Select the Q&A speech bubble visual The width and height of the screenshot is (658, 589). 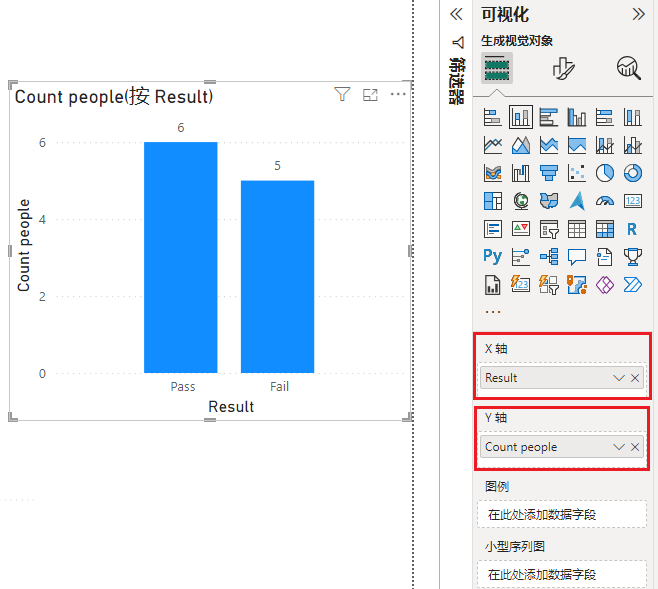(x=577, y=257)
